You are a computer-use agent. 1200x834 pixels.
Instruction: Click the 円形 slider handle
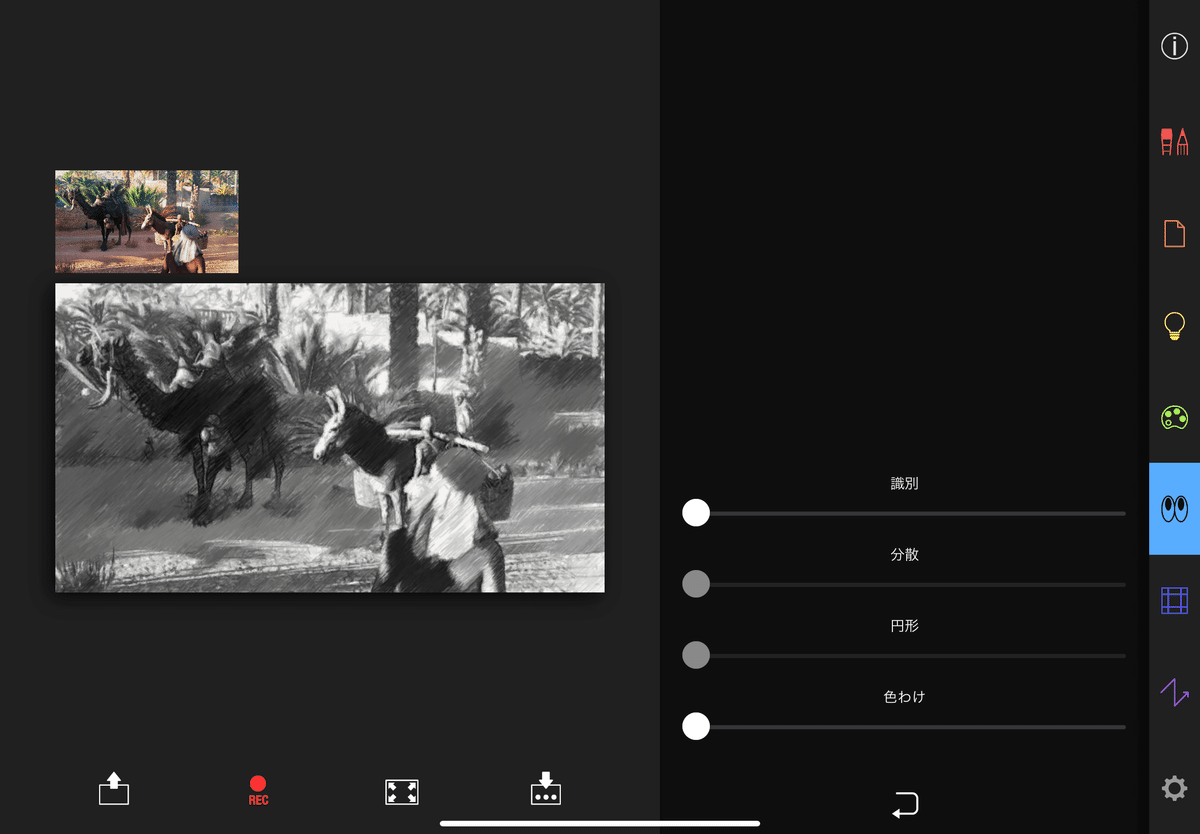[696, 655]
